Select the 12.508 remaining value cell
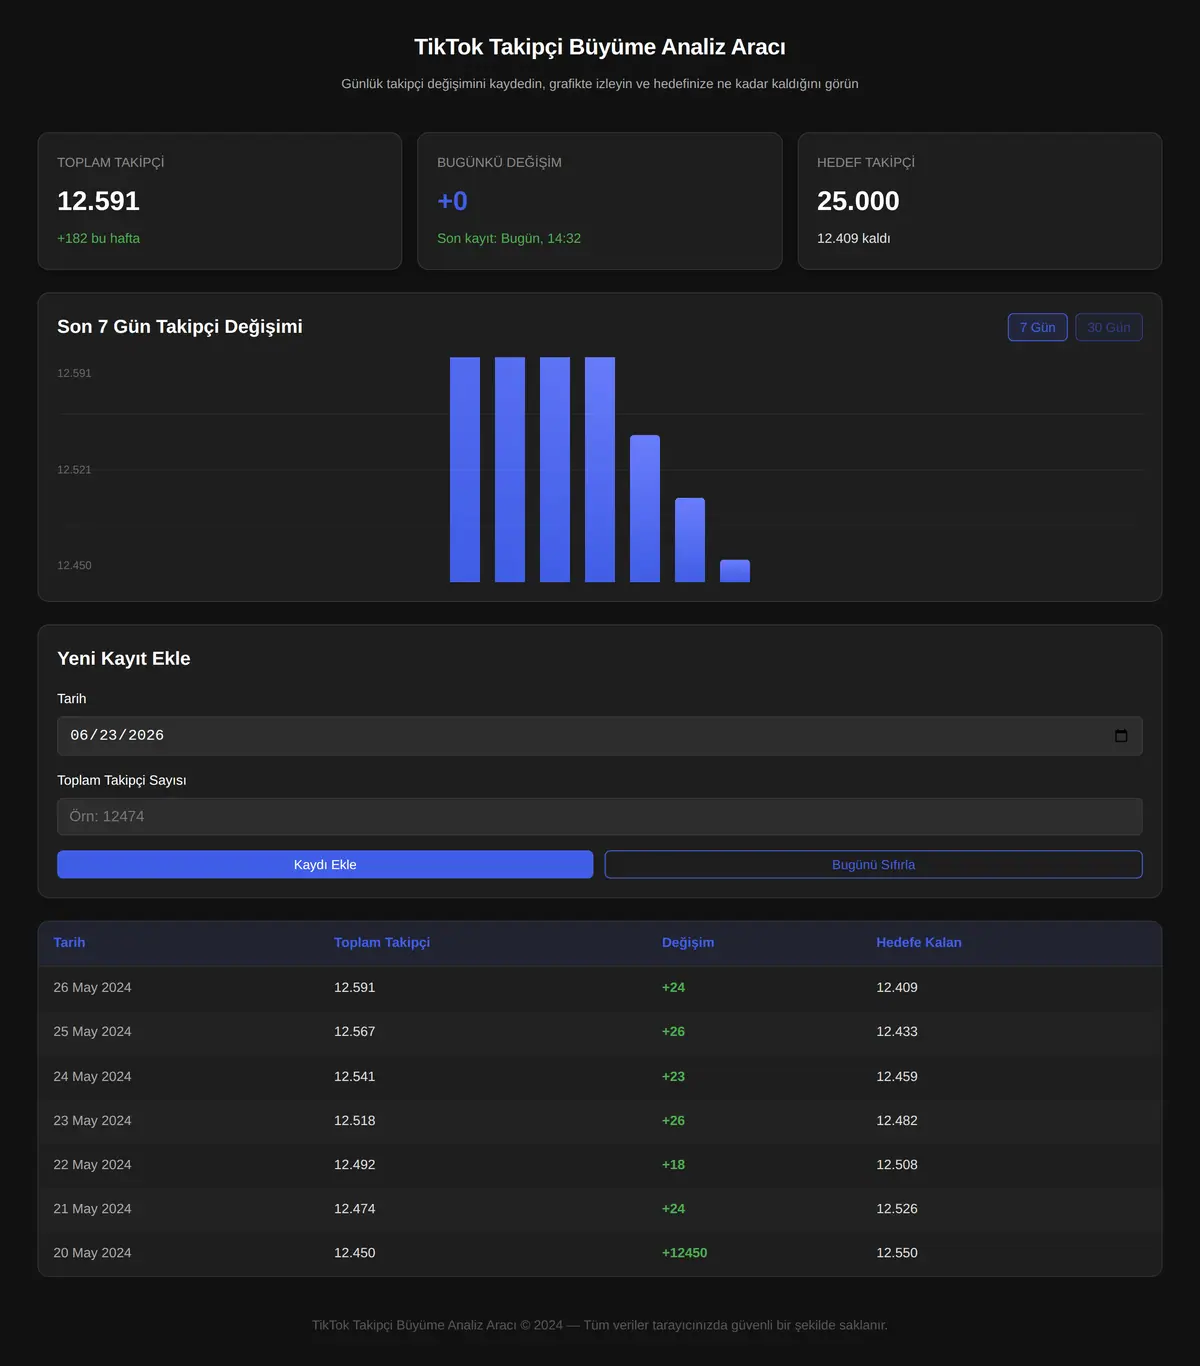The image size is (1200, 1366). [x=897, y=1165]
